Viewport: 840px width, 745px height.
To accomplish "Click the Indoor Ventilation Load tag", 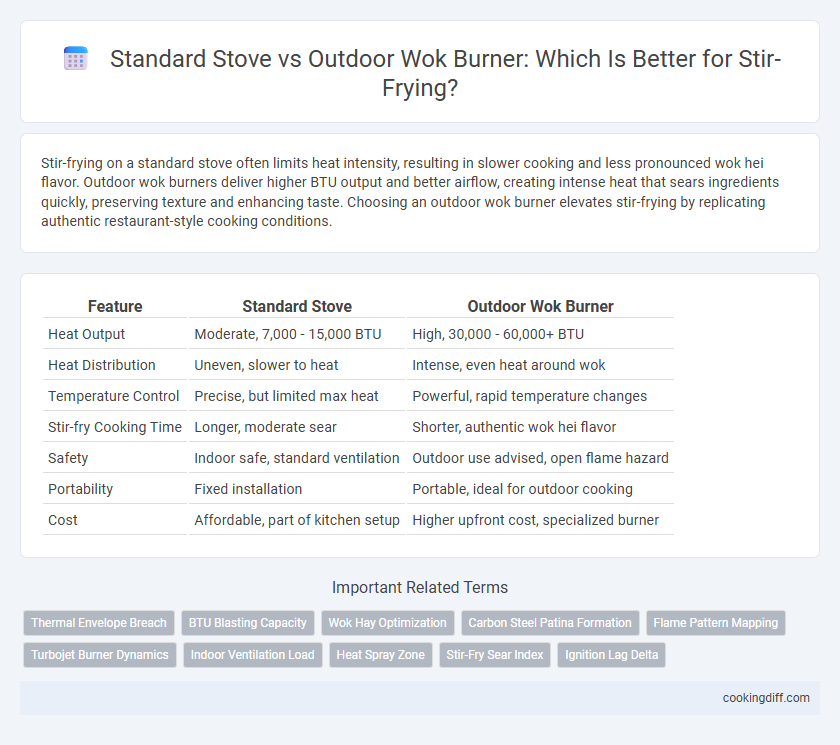I will [253, 655].
